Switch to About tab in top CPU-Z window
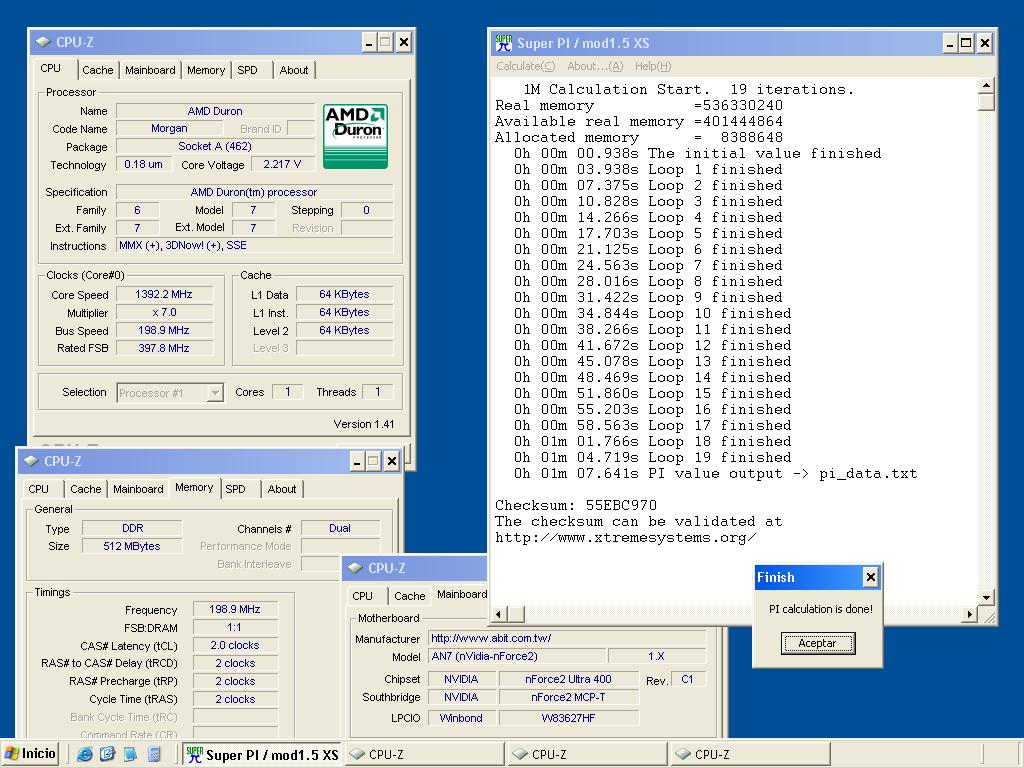The width and height of the screenshot is (1024, 768). 294,70
